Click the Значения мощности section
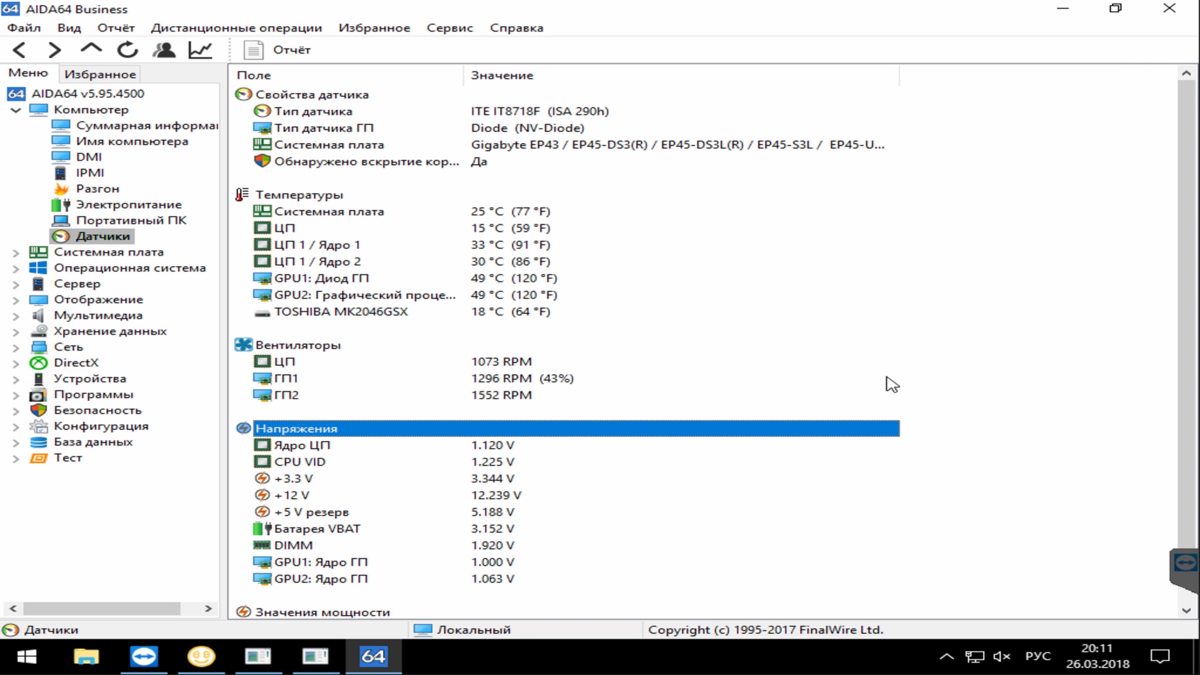This screenshot has height=675, width=1200. click(x=322, y=612)
